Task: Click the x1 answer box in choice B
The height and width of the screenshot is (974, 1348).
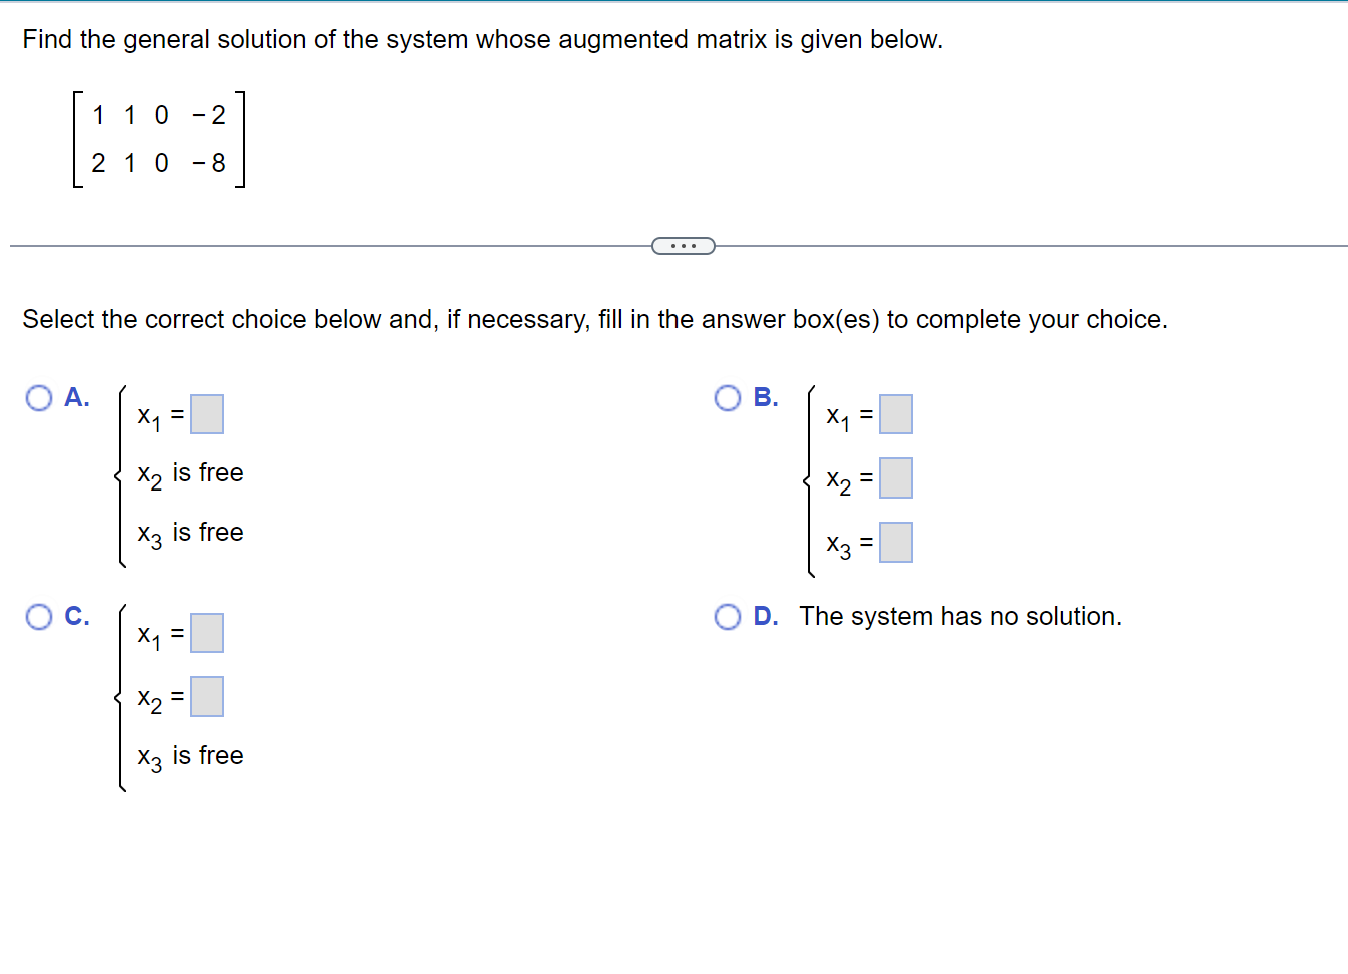Action: pos(897,414)
